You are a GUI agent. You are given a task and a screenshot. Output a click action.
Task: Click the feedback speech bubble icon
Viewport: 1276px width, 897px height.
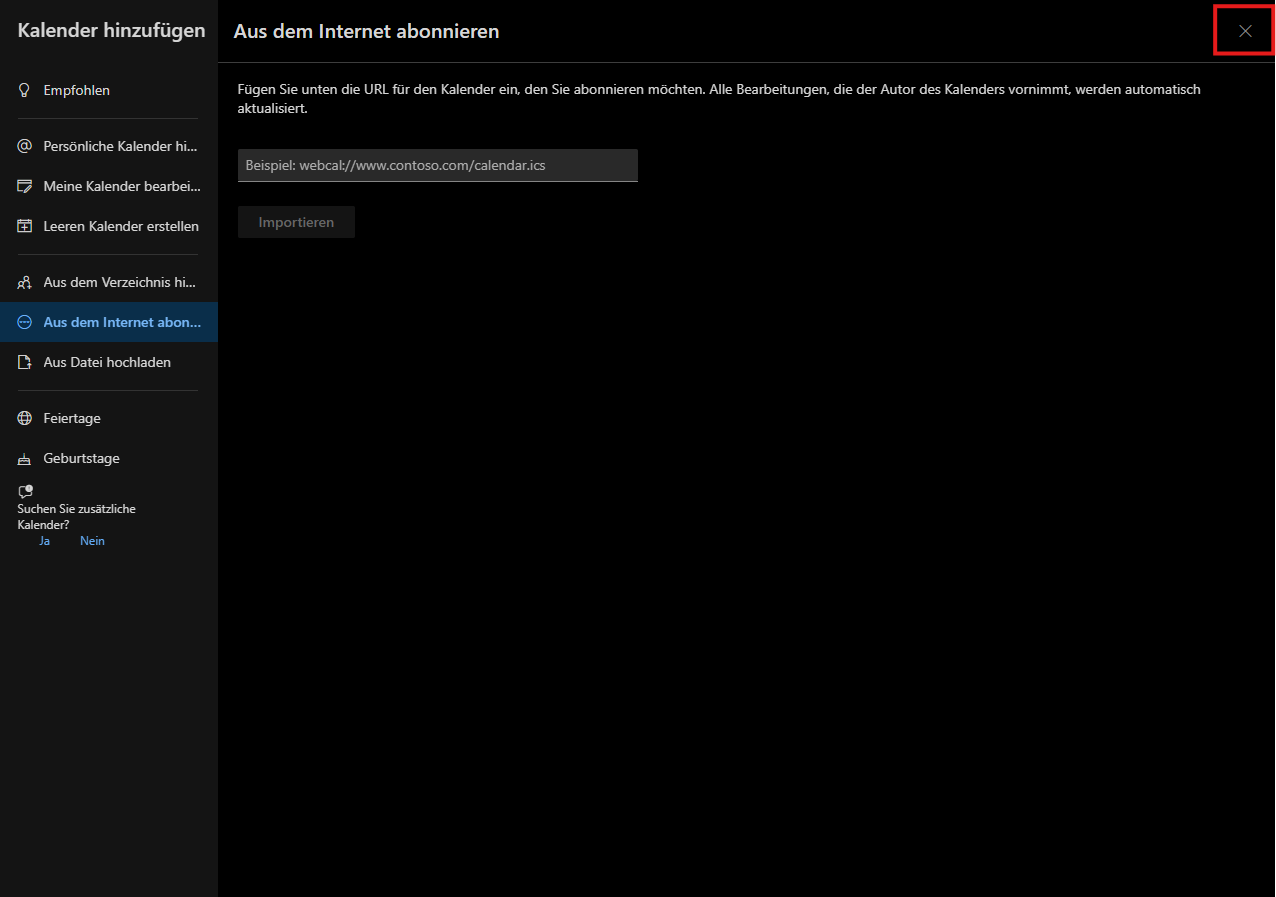(x=25, y=491)
